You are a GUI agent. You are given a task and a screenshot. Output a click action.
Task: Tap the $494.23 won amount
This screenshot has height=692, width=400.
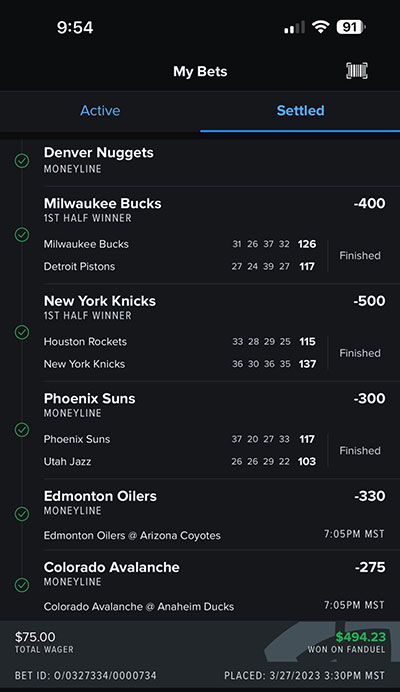click(360, 637)
